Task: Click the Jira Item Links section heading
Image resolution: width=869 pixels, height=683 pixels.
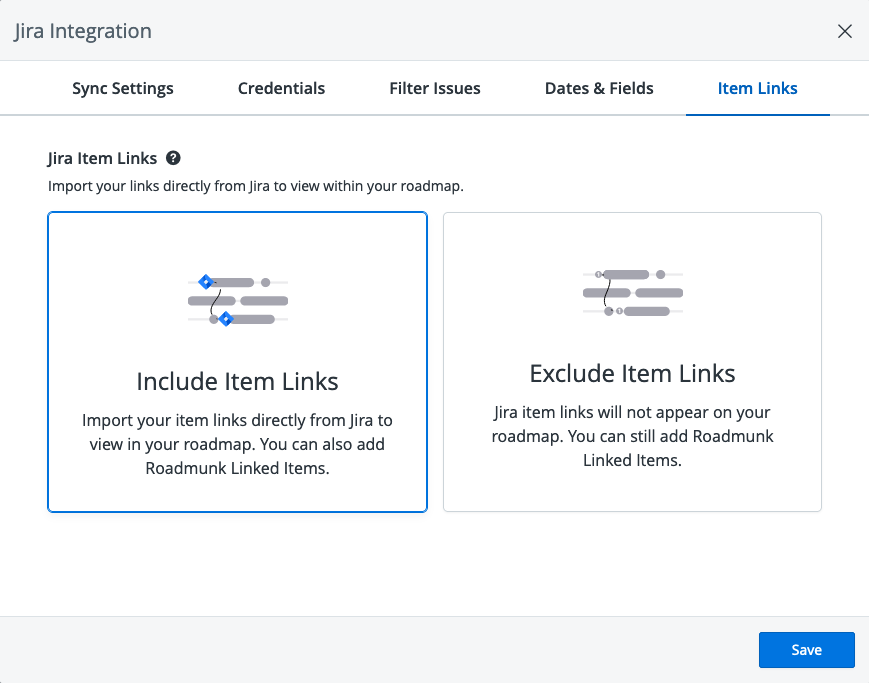Action: (102, 158)
